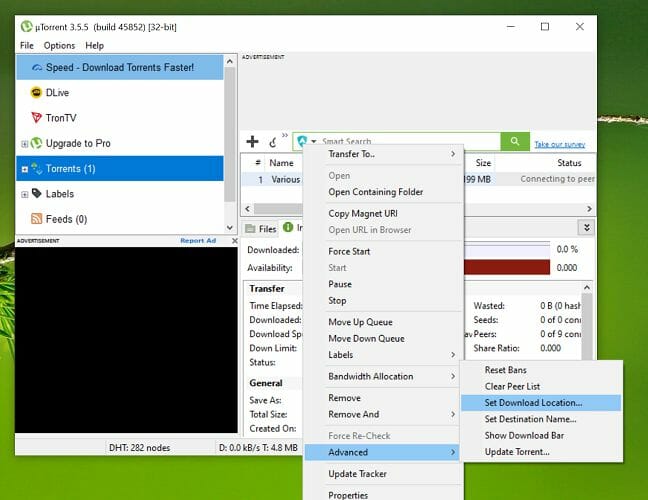Select Clear Peer List
Screen dimensions: 648x500
pyautogui.click(x=541, y=386)
